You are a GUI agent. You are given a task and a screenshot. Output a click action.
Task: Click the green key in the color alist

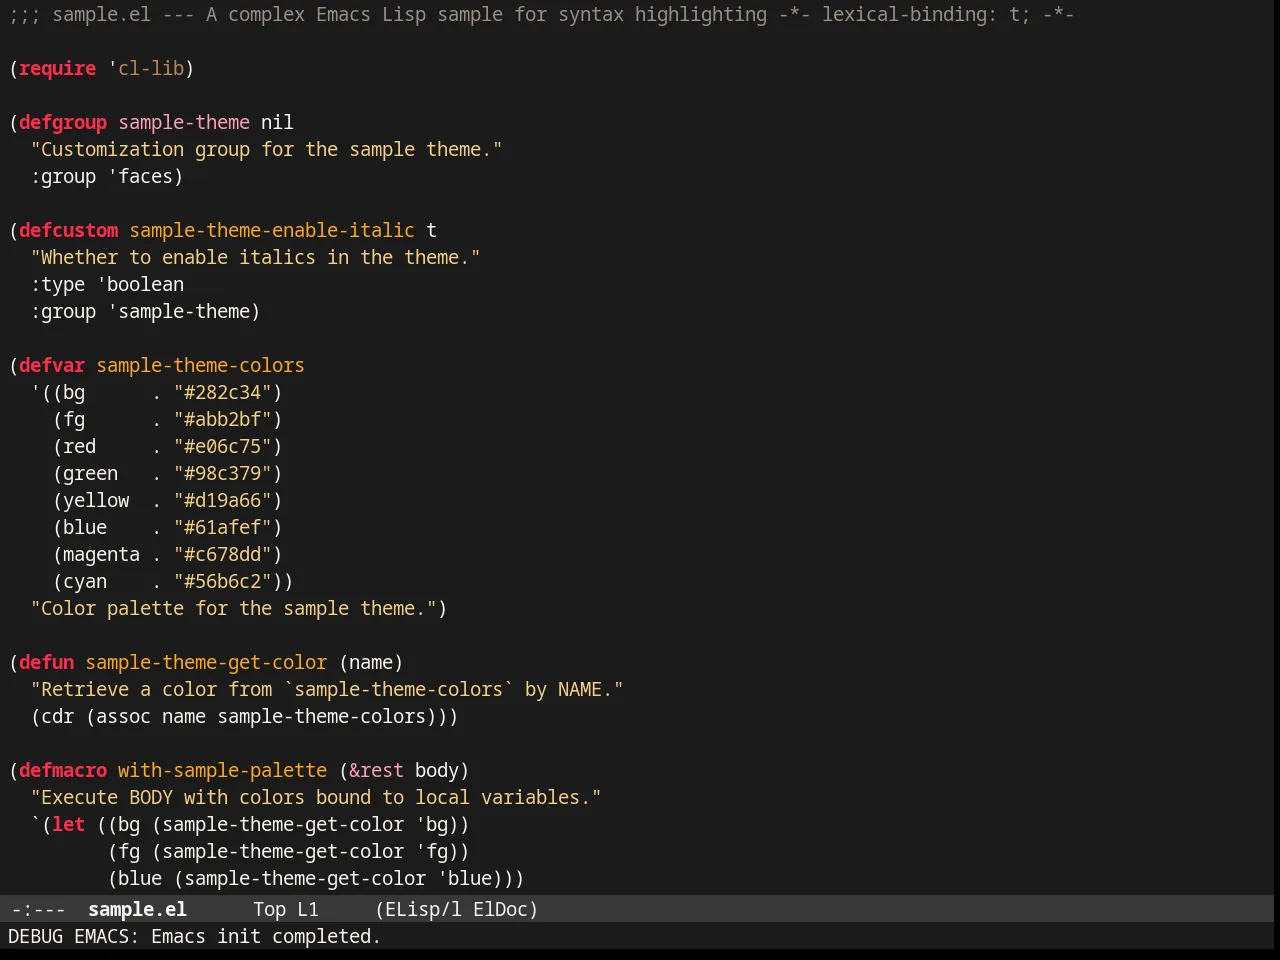coord(90,473)
